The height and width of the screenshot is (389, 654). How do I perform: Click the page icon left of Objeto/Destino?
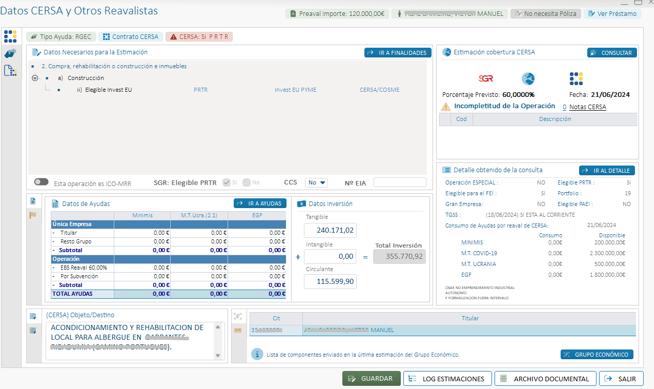pos(33,316)
